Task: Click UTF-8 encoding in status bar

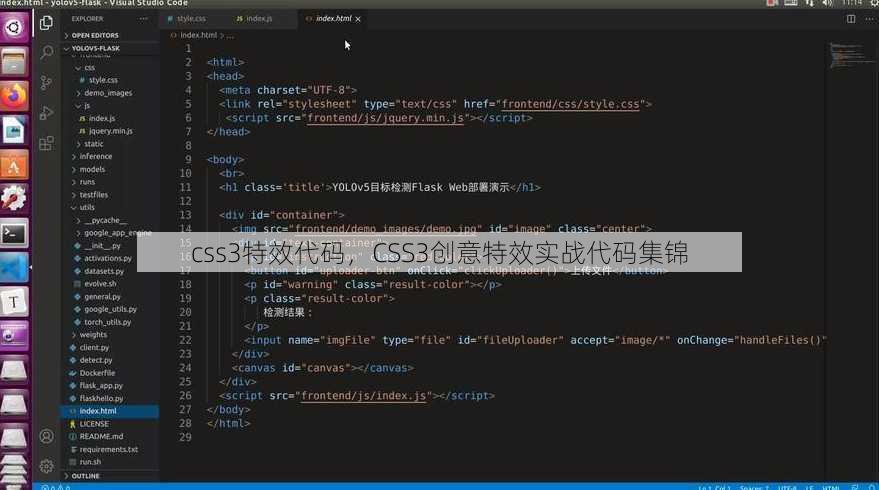Action: pos(787,487)
